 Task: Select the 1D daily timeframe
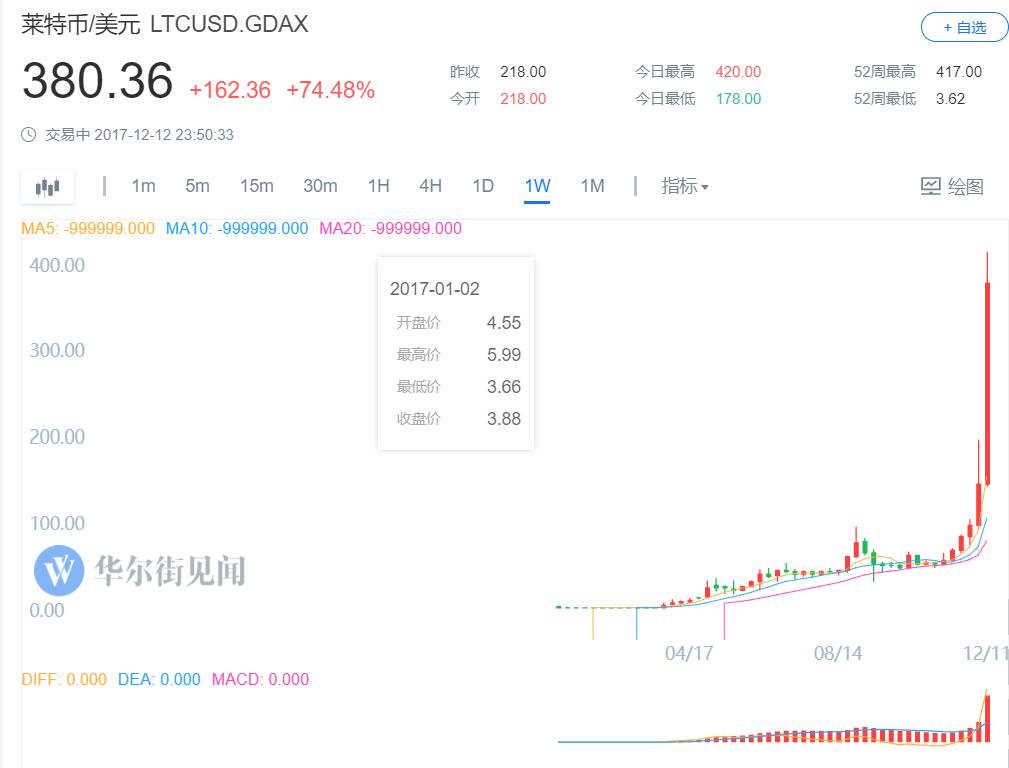483,186
